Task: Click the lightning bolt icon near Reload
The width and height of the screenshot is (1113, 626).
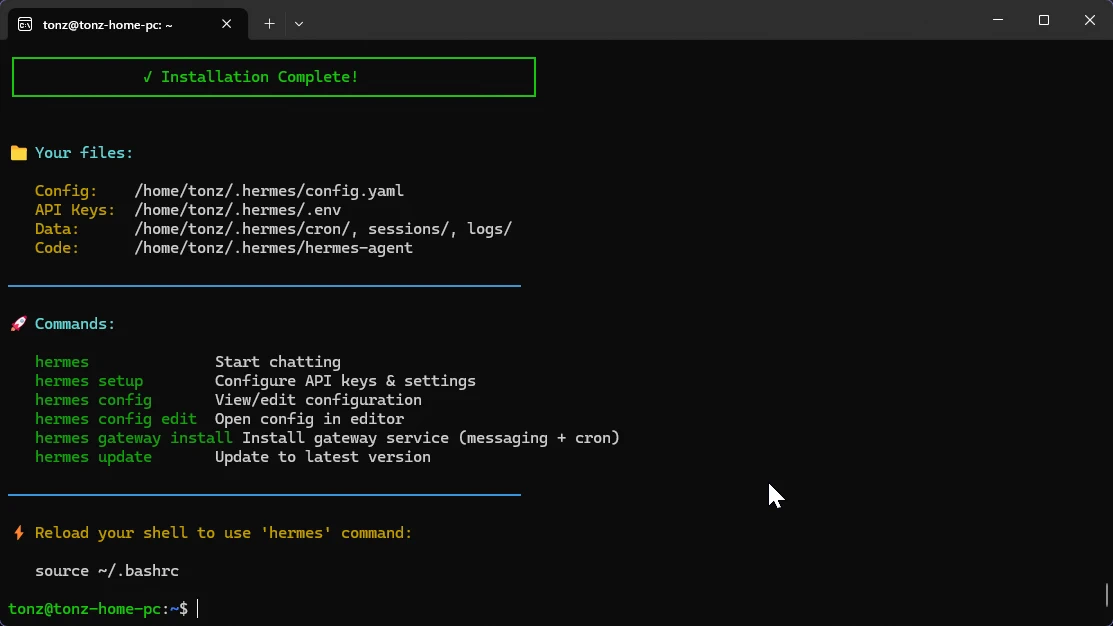Action: click(x=18, y=533)
